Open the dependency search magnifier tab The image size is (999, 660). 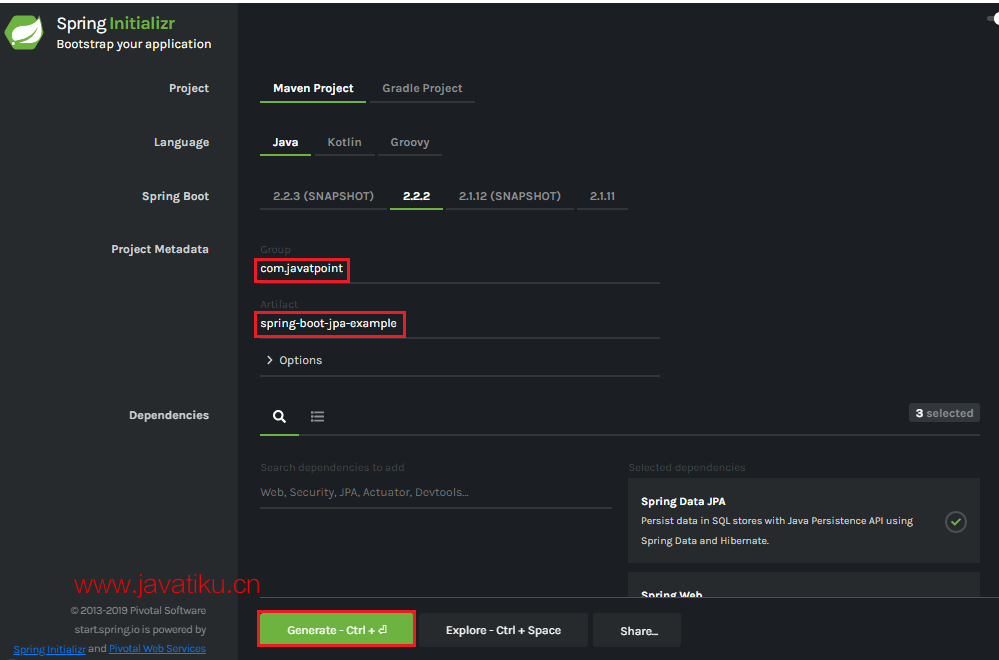click(279, 417)
